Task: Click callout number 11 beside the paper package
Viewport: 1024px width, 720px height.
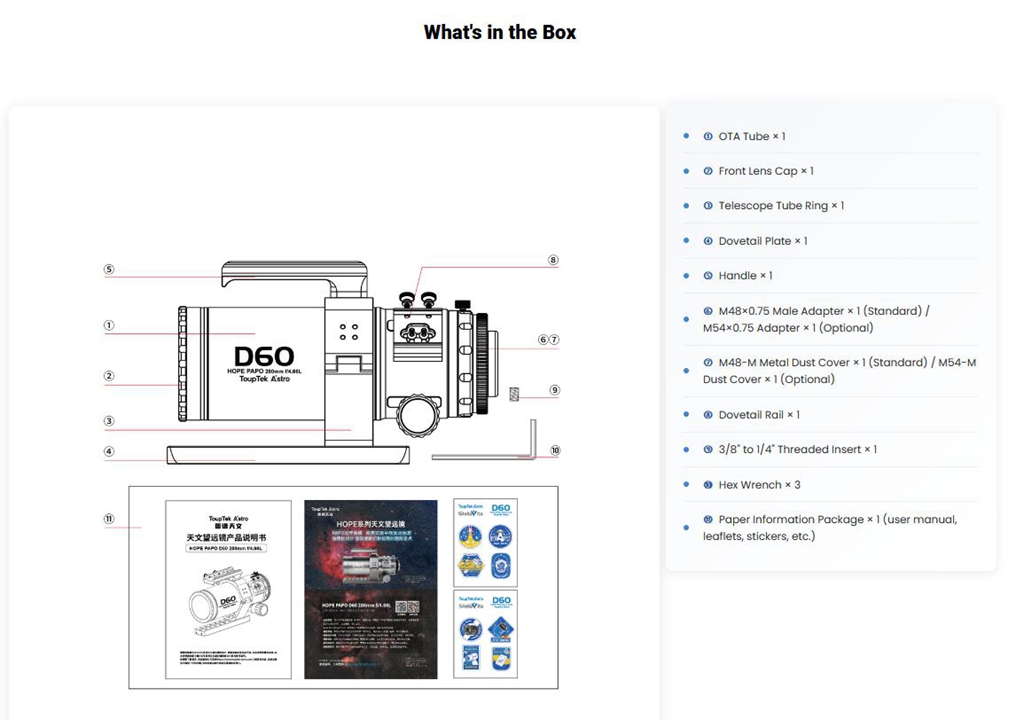Action: point(109,518)
